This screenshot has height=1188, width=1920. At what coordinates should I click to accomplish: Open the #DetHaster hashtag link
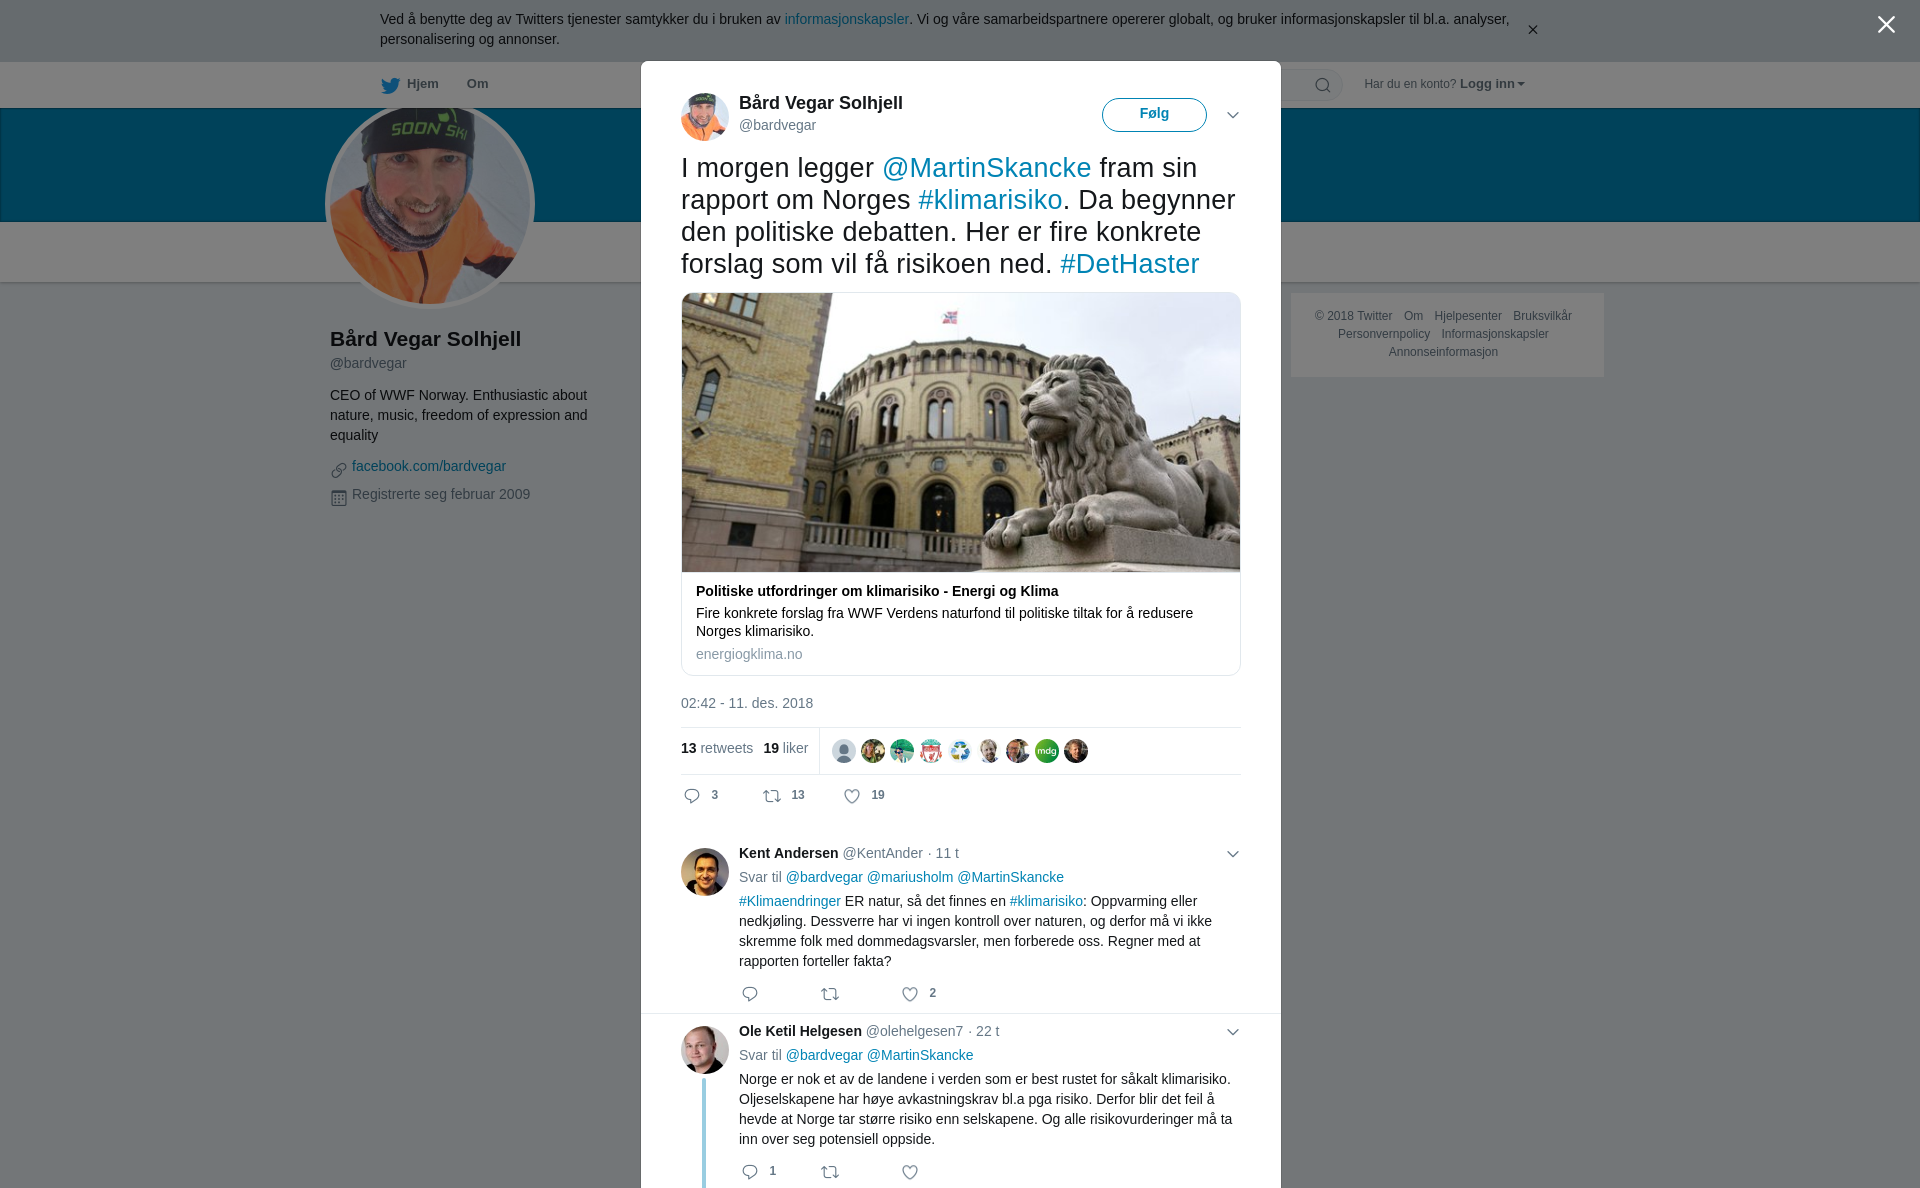coord(1129,264)
